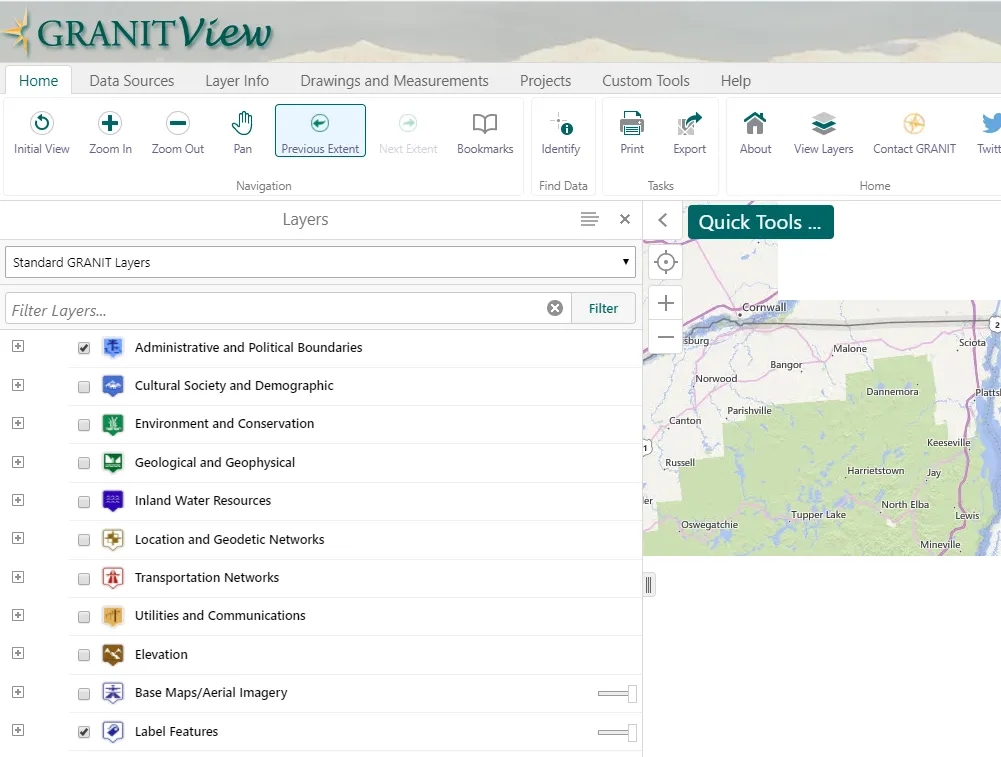Zoom out with map minus button

665,337
